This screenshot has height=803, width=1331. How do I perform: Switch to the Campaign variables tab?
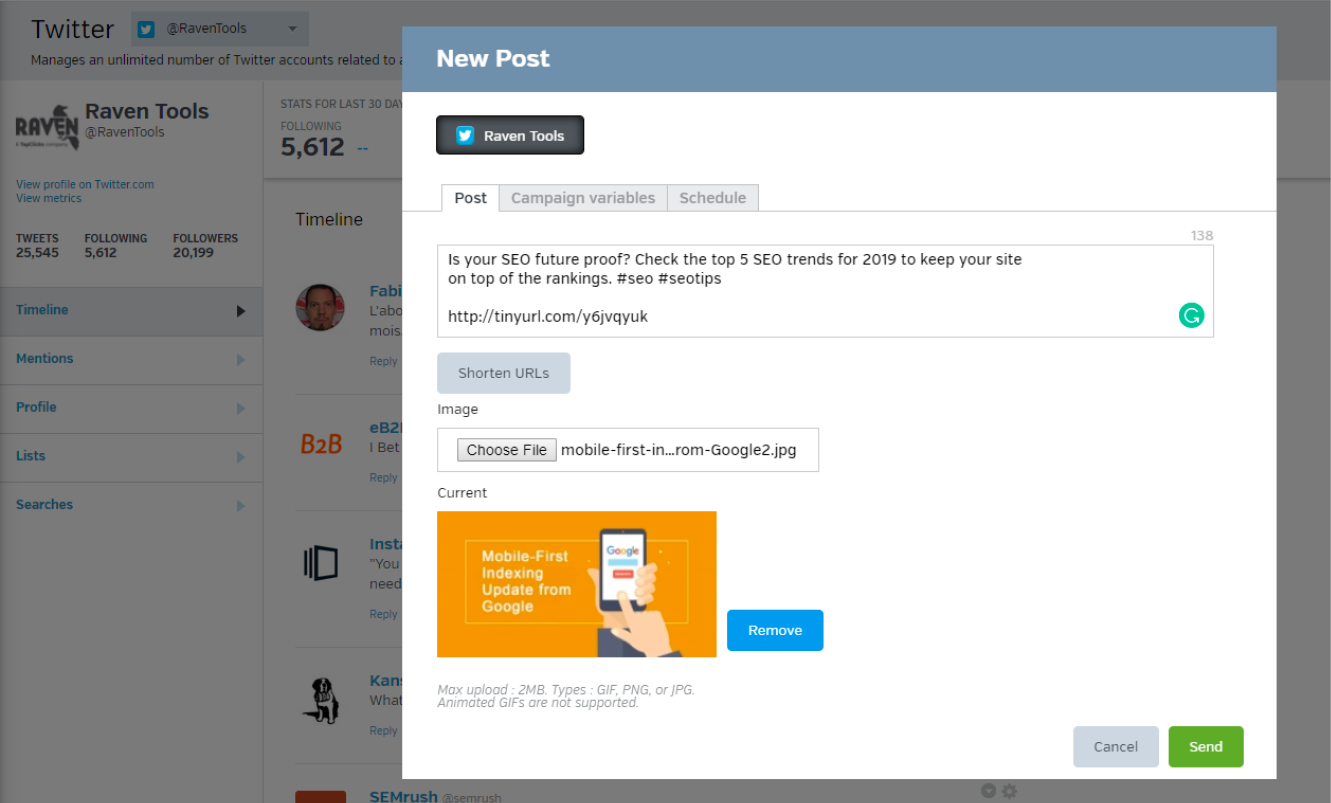(583, 198)
